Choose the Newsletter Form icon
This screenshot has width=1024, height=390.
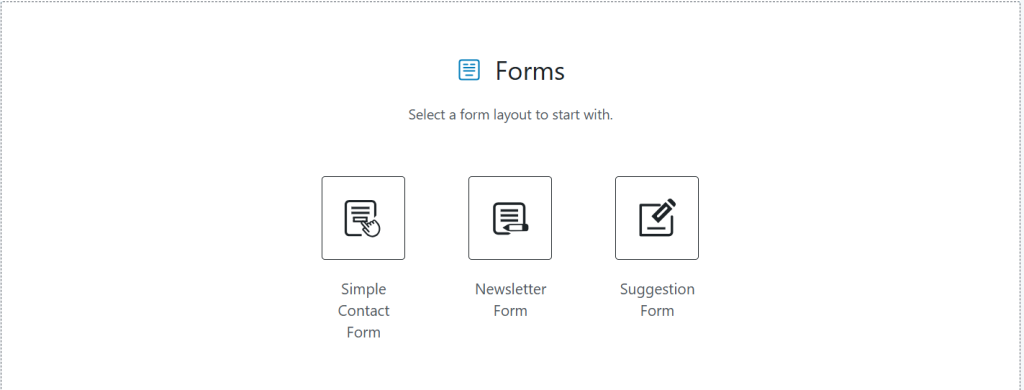coord(510,218)
